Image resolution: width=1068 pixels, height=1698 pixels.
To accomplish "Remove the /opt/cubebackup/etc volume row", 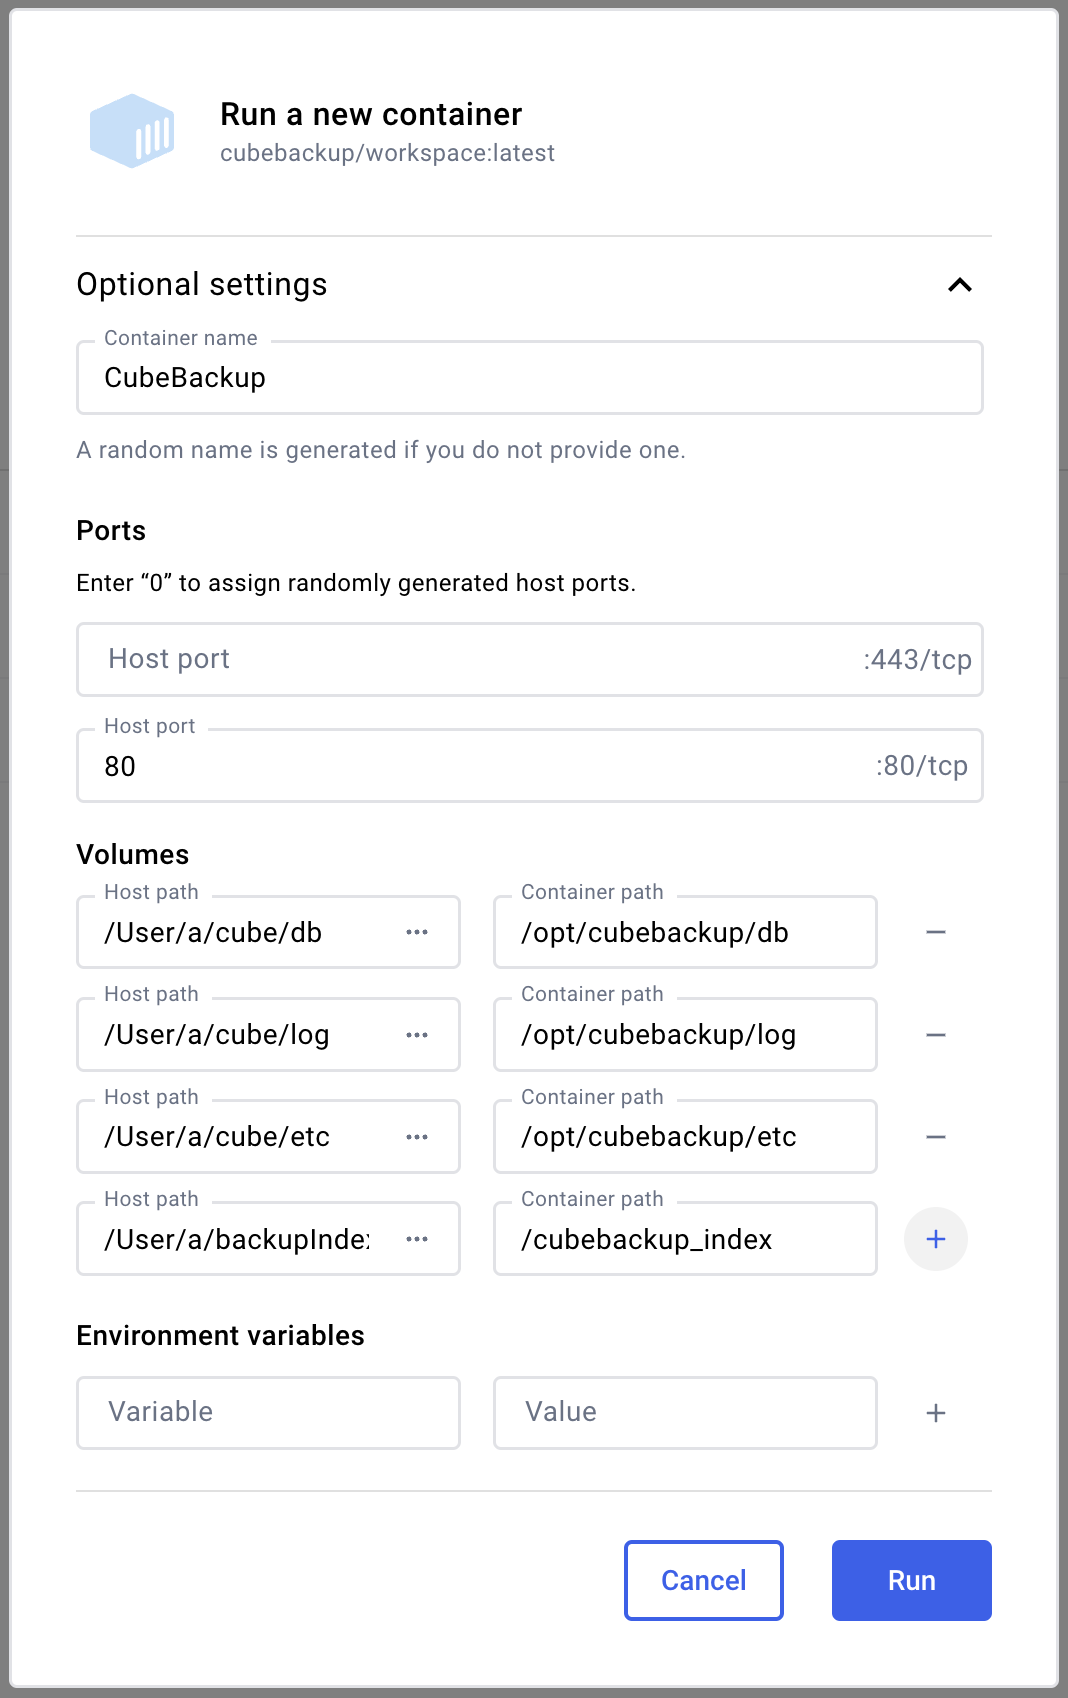I will coord(936,1137).
